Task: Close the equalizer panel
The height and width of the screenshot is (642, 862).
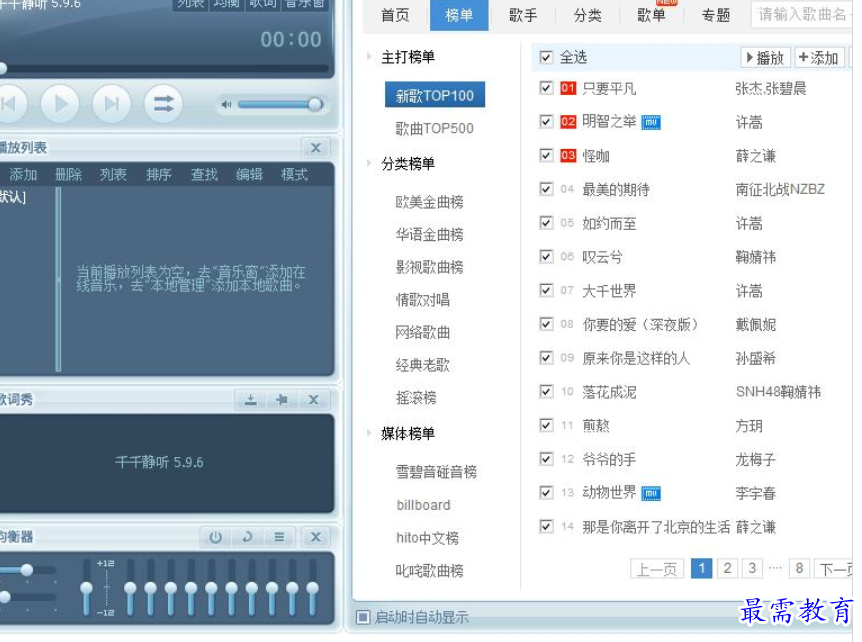Action: pos(316,537)
